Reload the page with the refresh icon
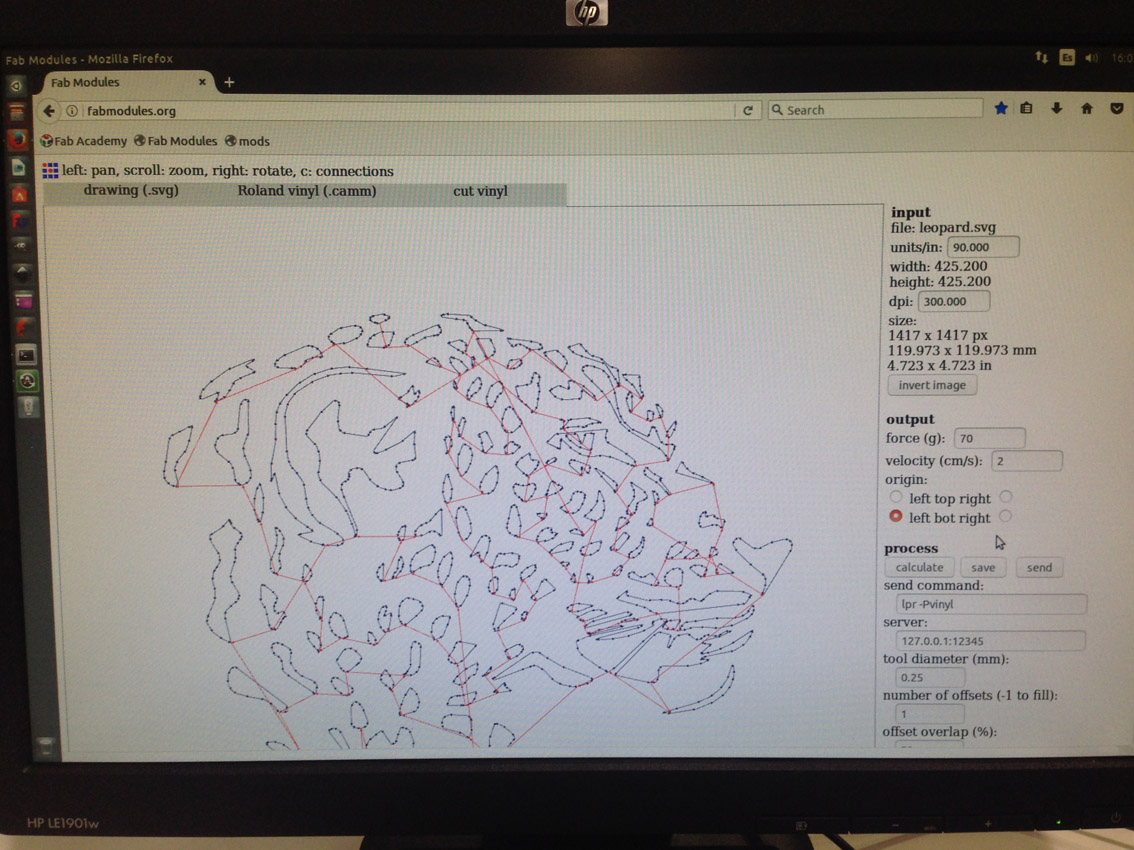Screen dimensions: 1134x850 (748, 110)
